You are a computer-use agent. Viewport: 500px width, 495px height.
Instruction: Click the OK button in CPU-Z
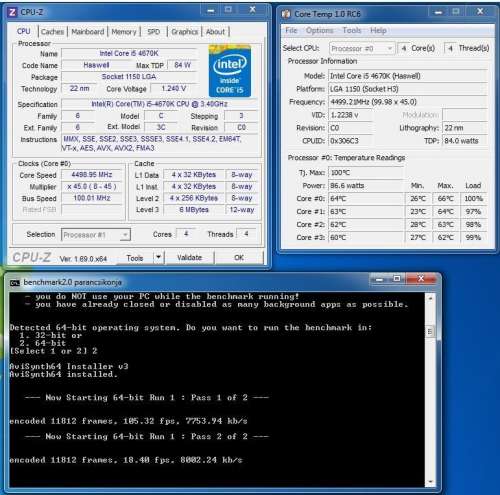click(239, 258)
